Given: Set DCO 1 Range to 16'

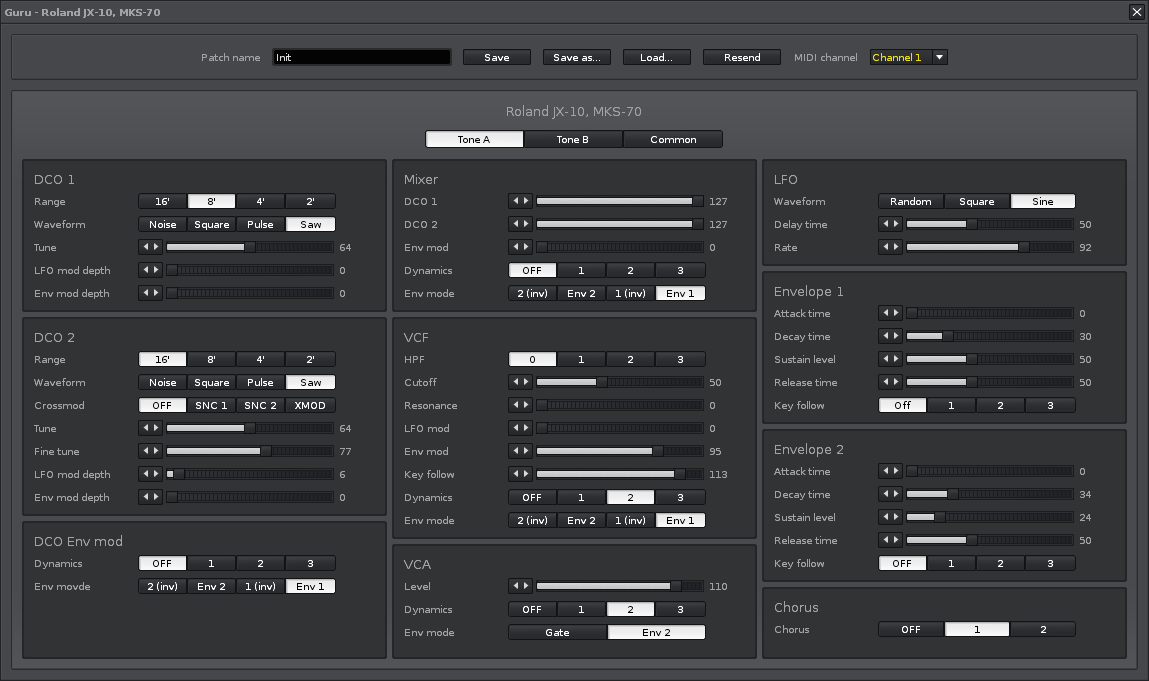Looking at the screenshot, I should (162, 201).
